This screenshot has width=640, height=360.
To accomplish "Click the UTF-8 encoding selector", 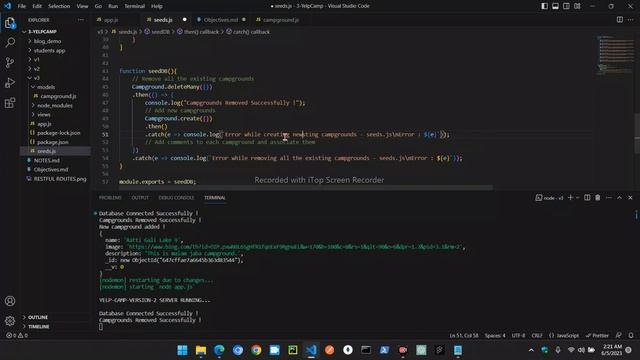I will [x=518, y=336].
